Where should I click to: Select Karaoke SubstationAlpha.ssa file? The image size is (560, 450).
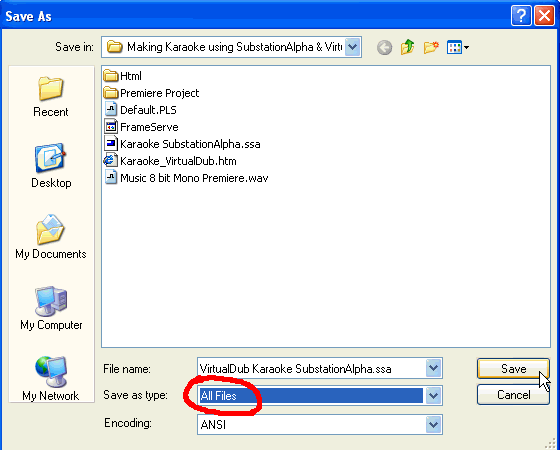click(182, 144)
